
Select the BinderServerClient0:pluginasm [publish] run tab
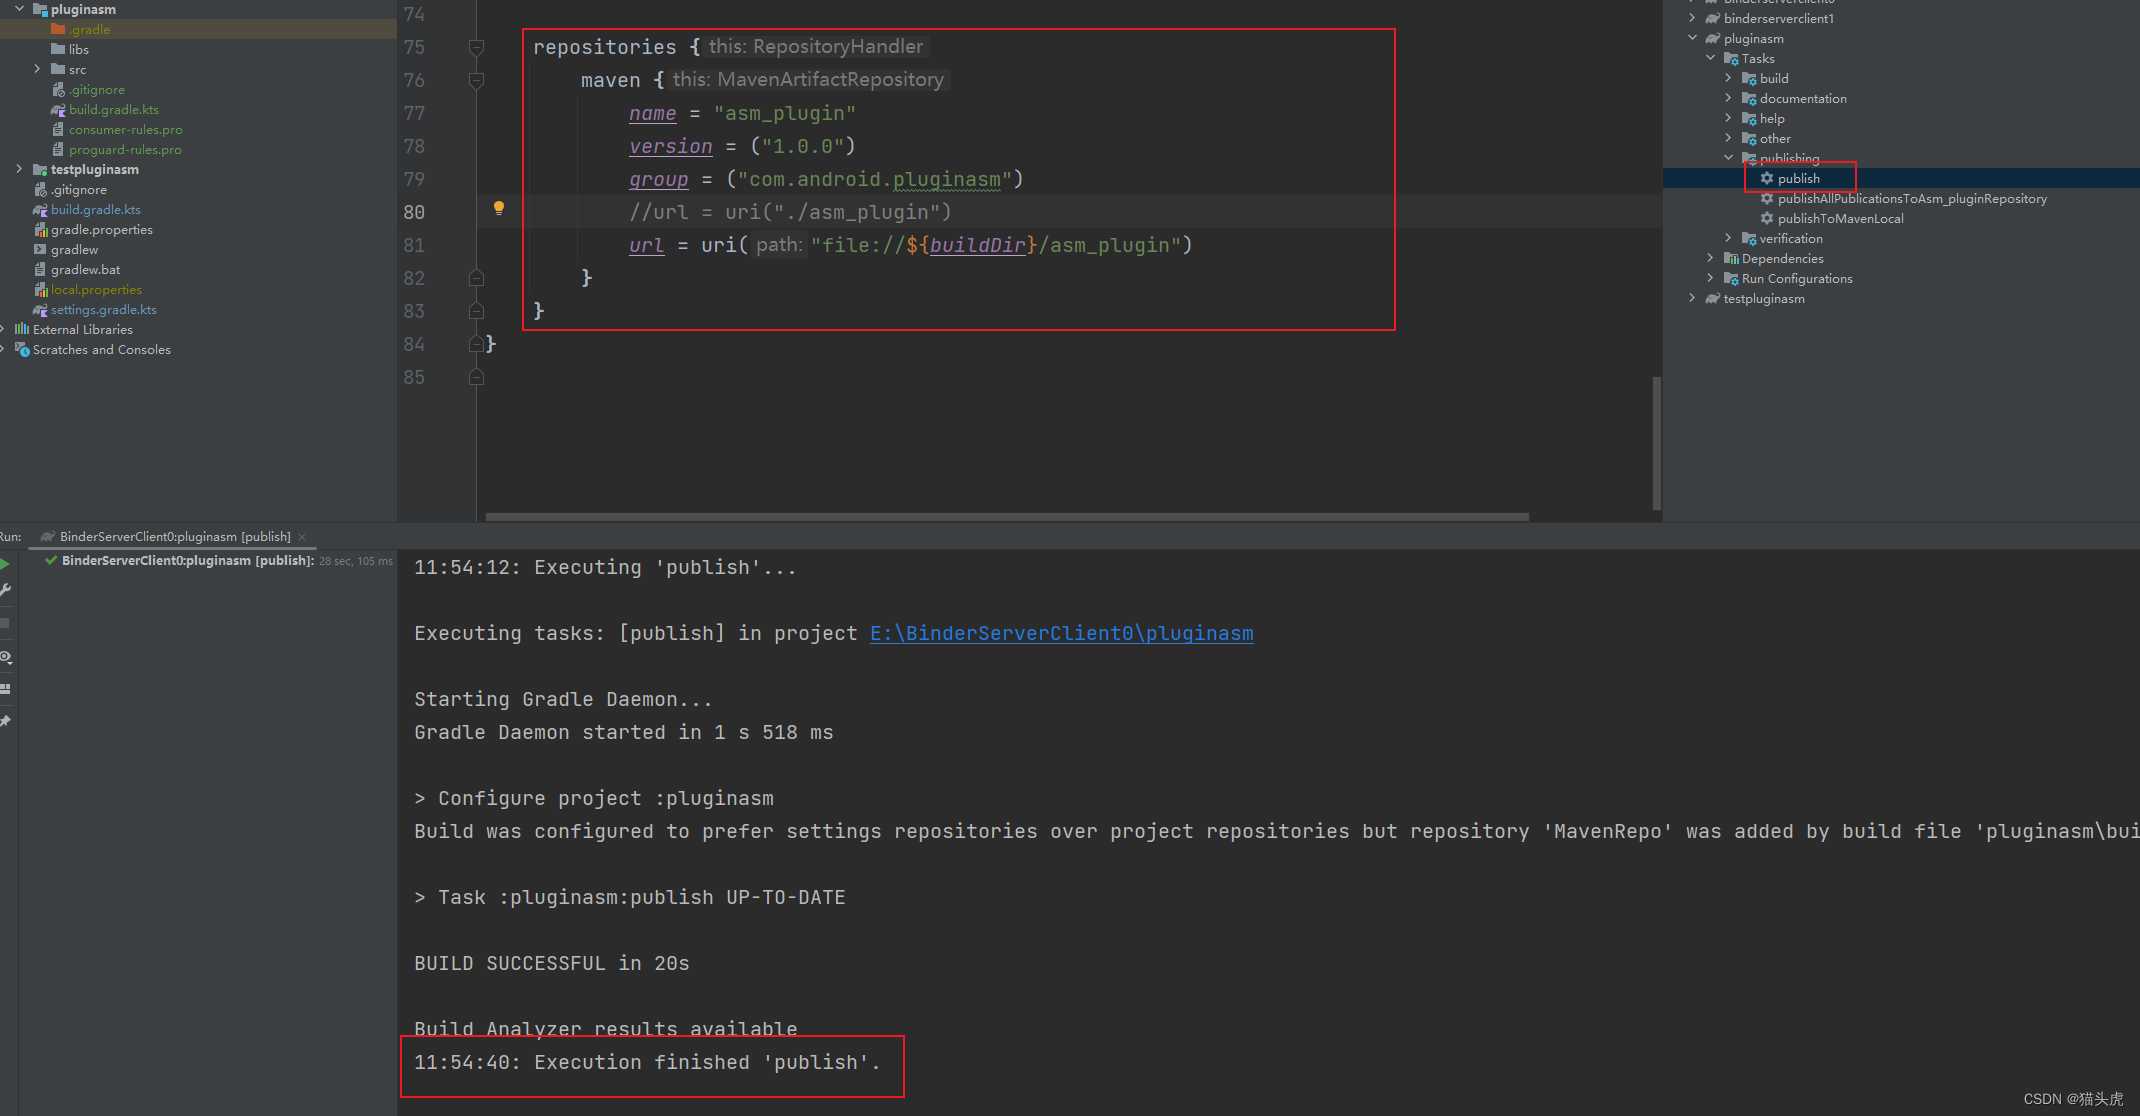(x=174, y=537)
